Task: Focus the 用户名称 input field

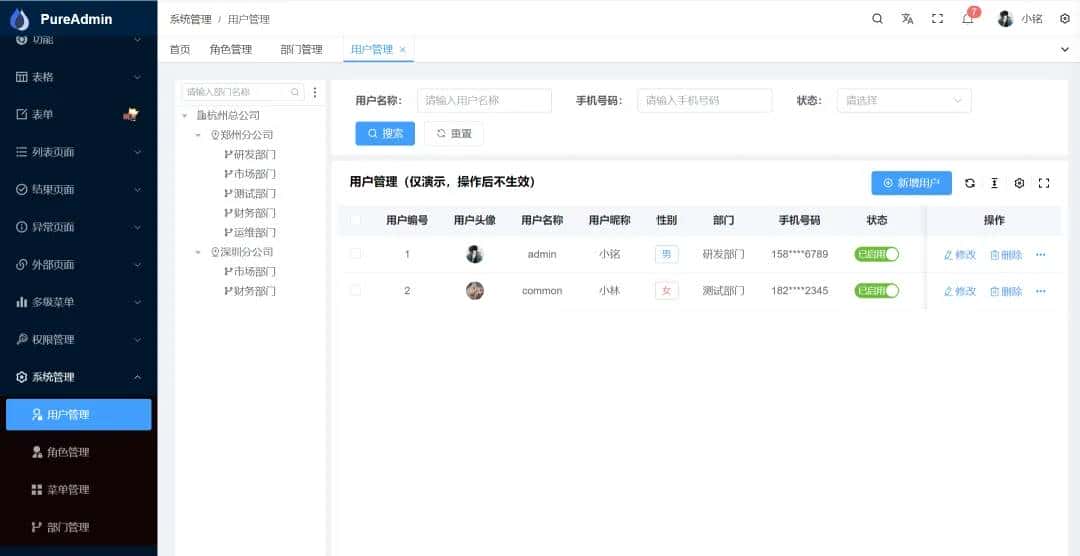Action: pos(484,101)
